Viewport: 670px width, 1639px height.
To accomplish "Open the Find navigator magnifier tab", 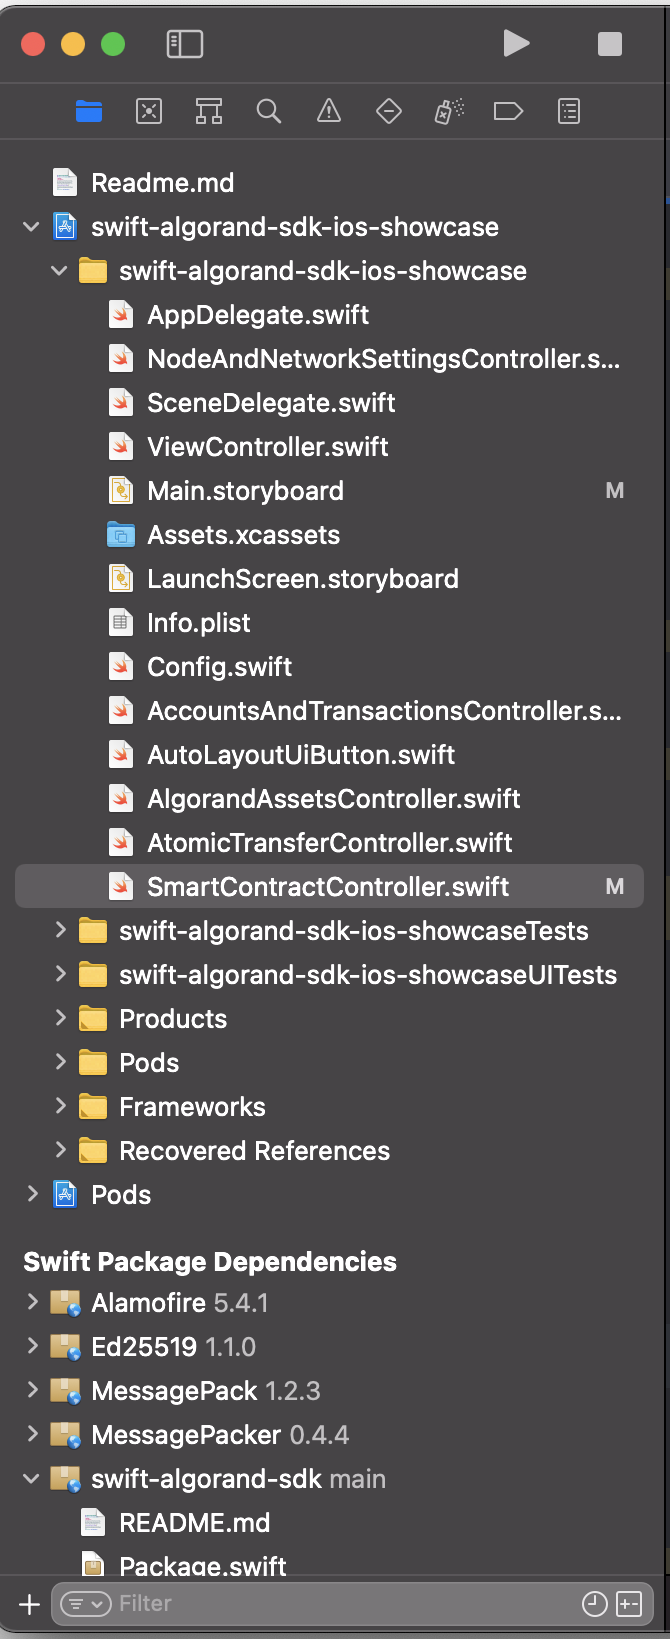I will [x=269, y=111].
